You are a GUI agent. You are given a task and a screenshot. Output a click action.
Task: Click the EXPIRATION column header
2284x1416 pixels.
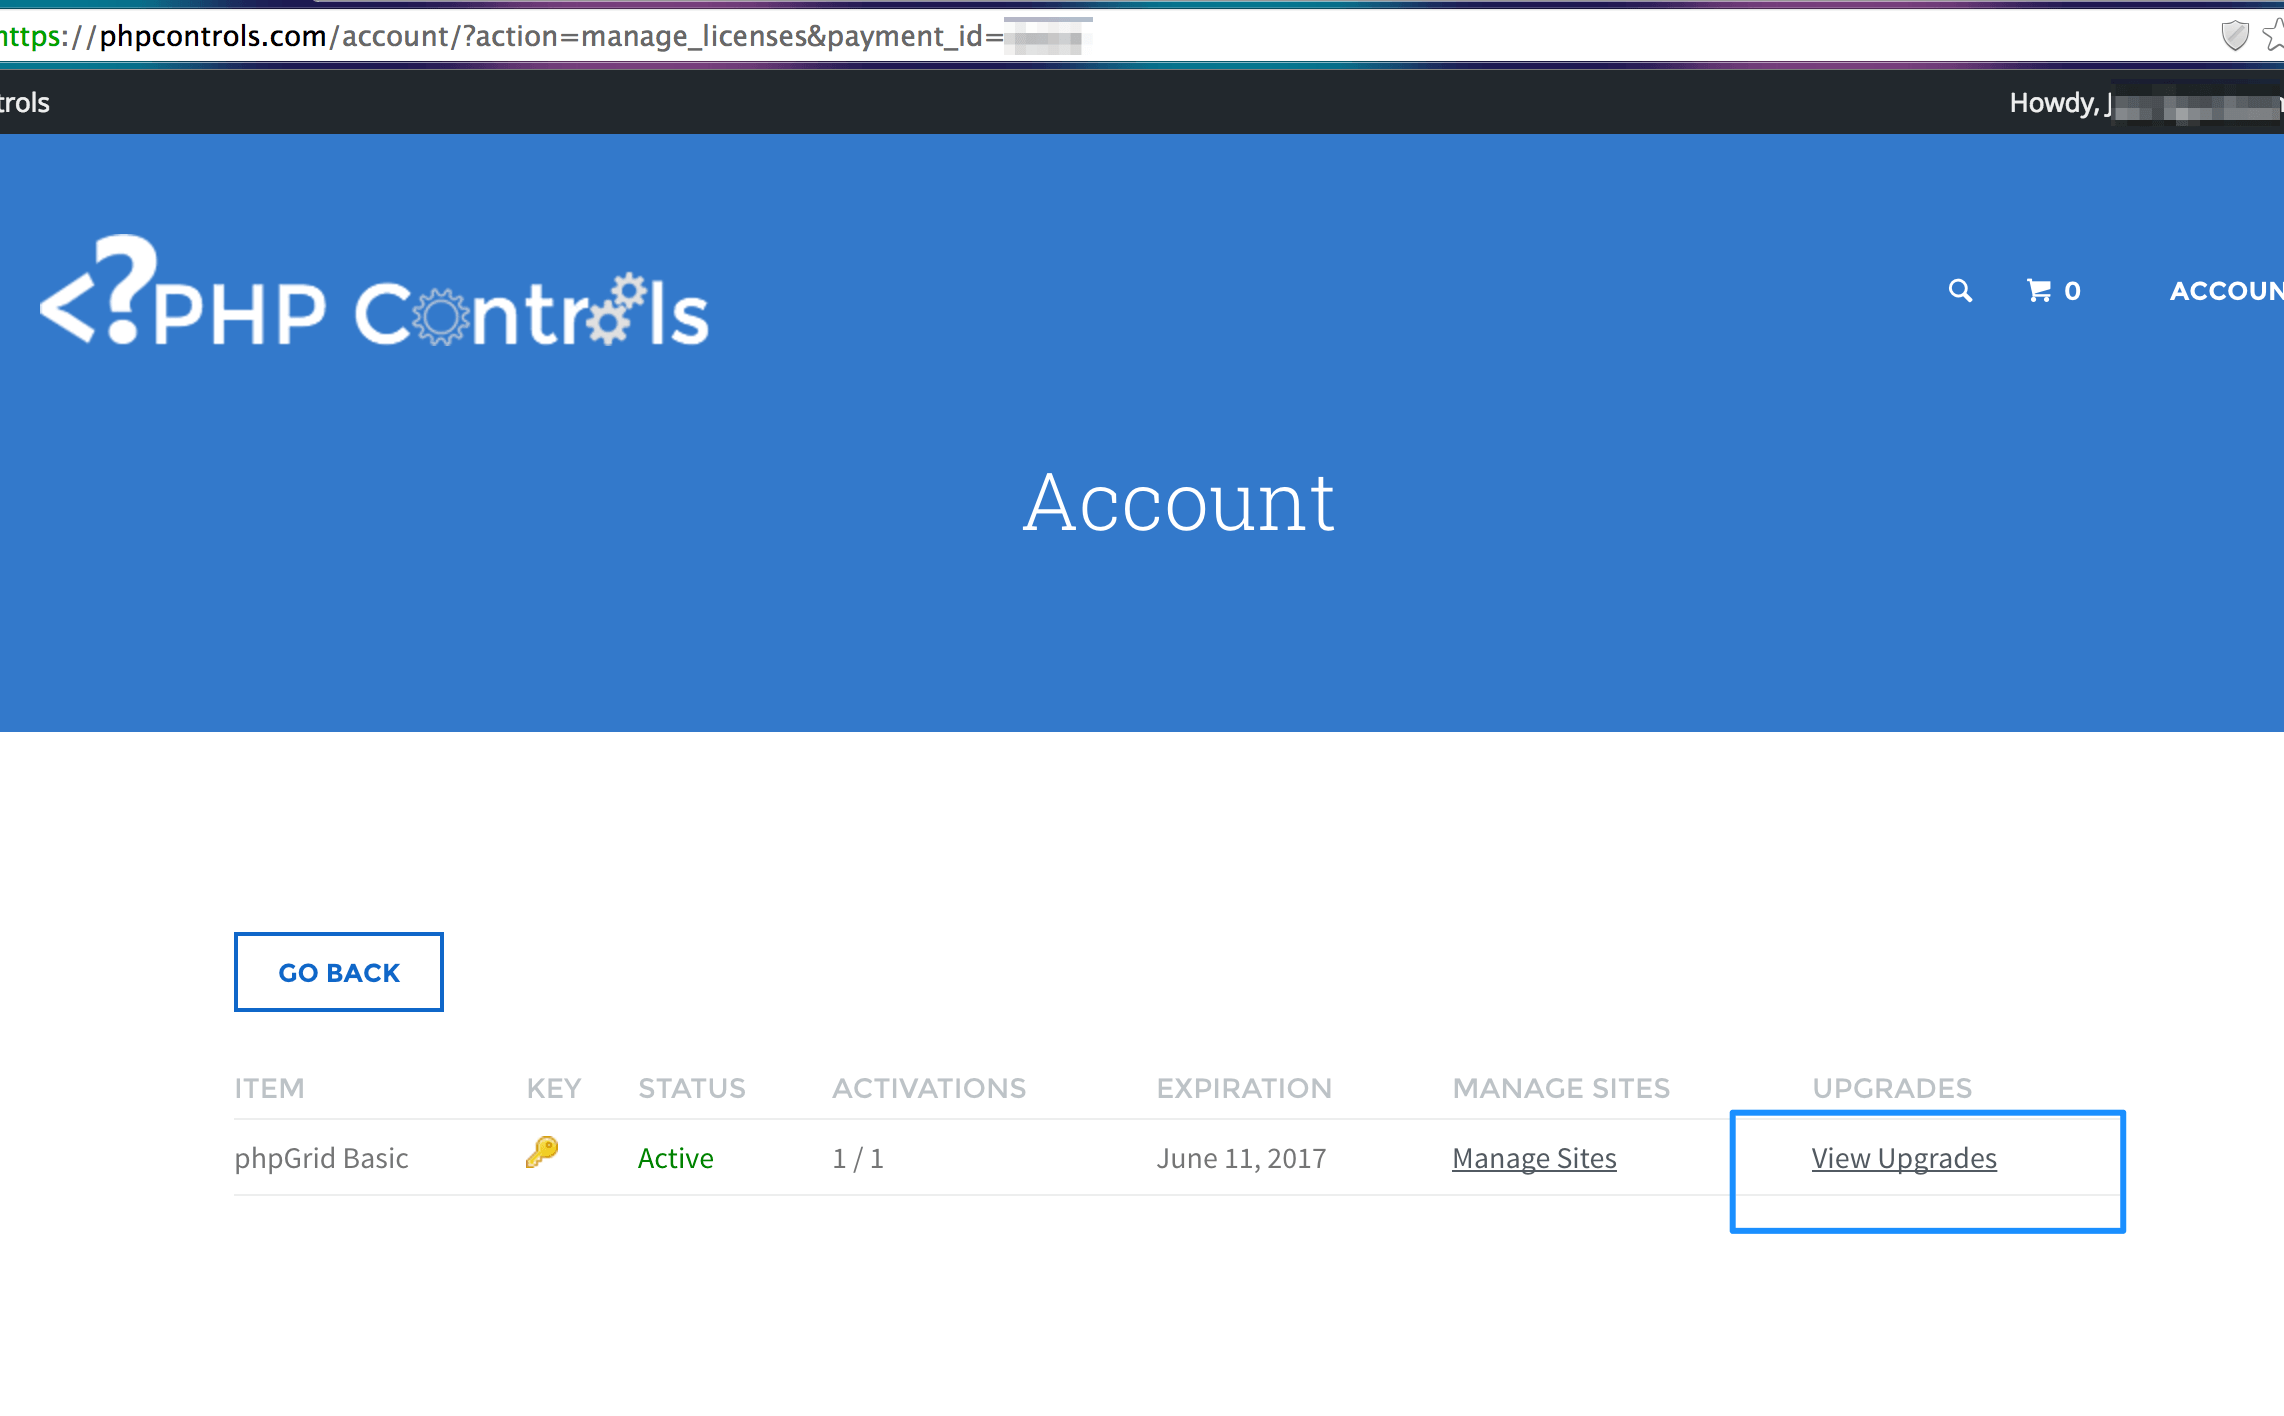pyautogui.click(x=1244, y=1088)
